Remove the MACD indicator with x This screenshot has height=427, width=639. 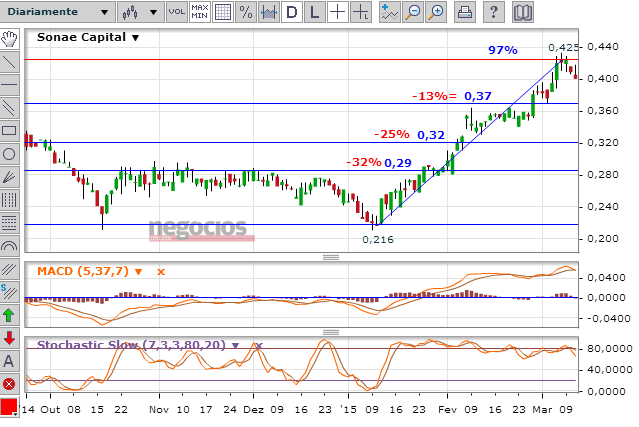(161, 272)
